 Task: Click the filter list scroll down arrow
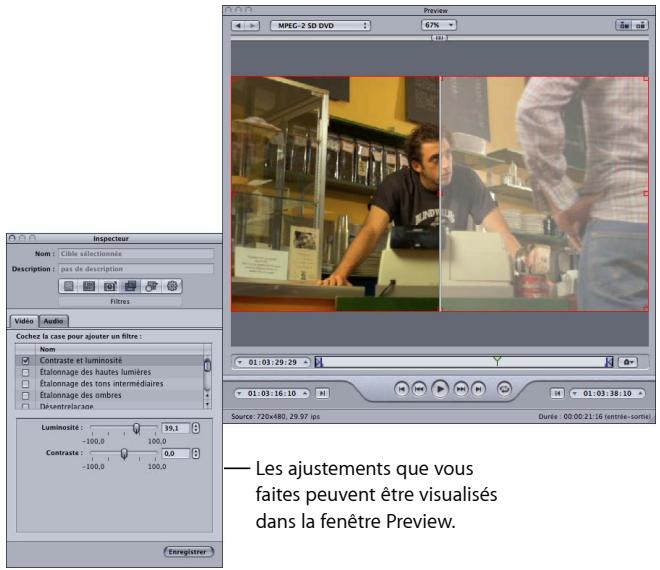coord(207,405)
